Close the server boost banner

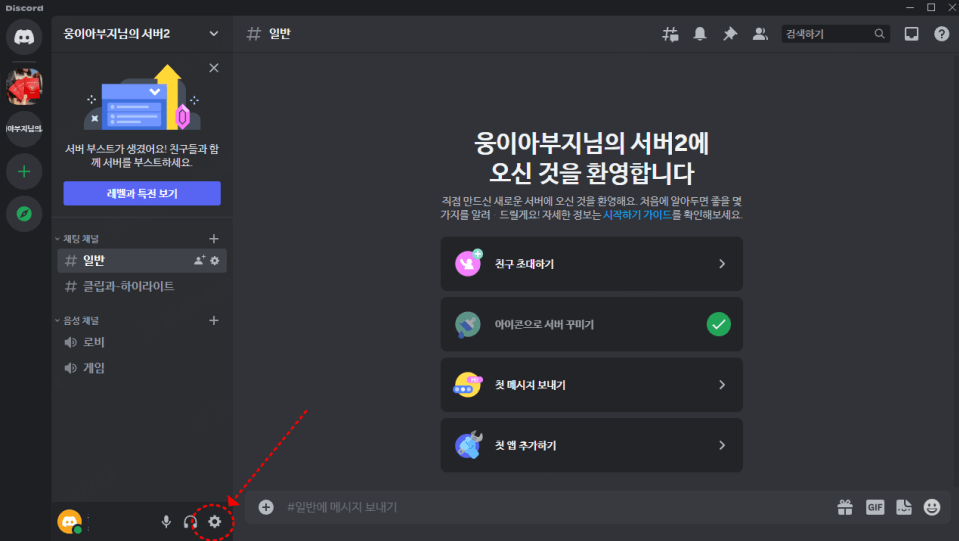[x=213, y=68]
